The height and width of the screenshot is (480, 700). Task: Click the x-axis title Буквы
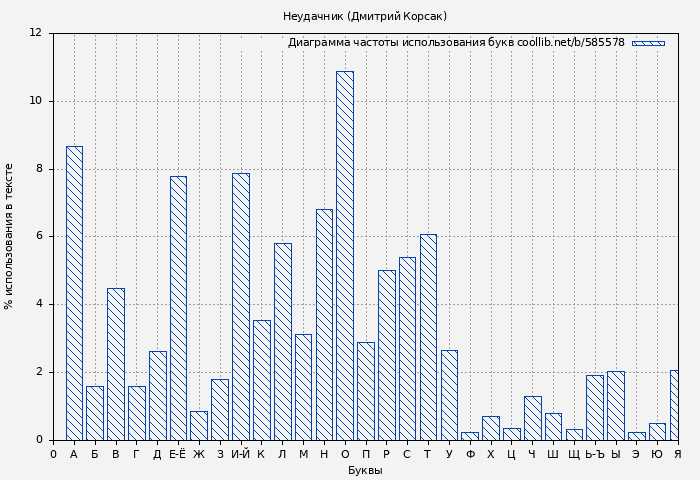365,470
